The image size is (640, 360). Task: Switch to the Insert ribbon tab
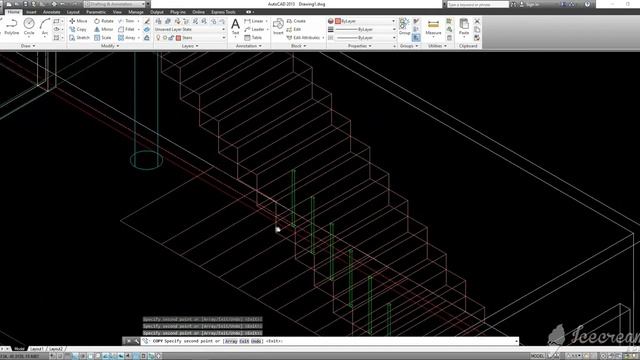(x=31, y=12)
